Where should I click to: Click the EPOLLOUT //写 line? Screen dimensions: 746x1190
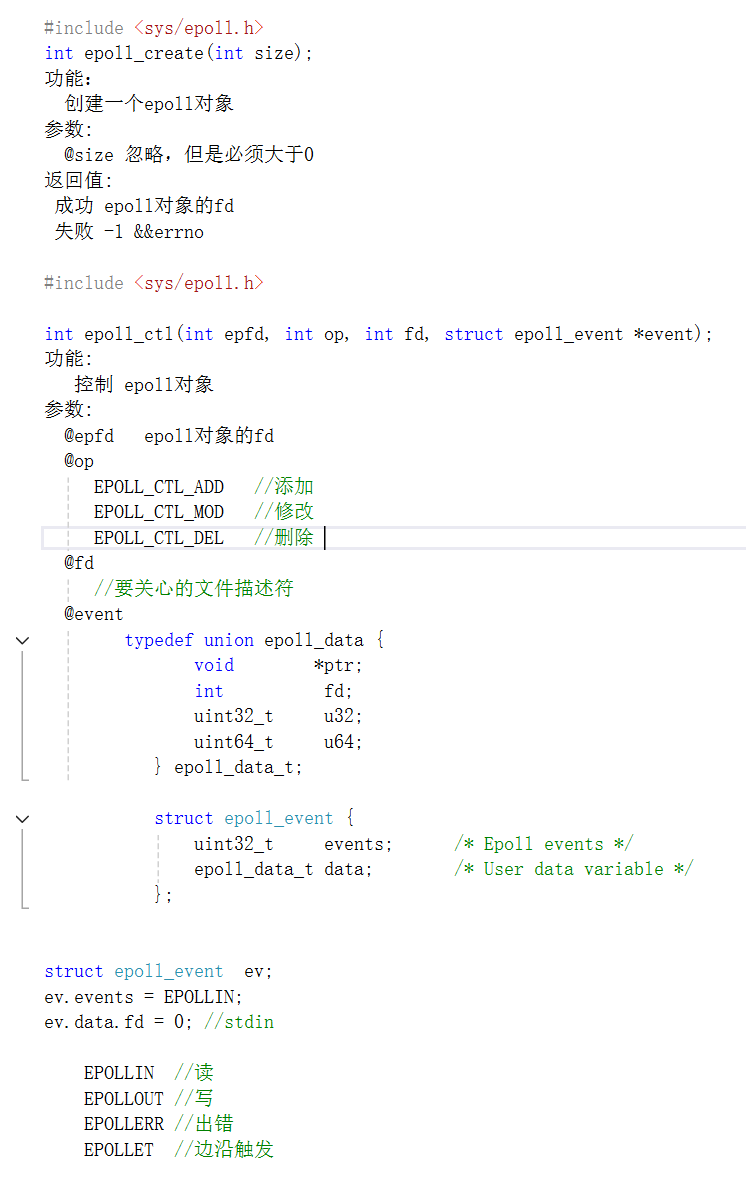[149, 1099]
